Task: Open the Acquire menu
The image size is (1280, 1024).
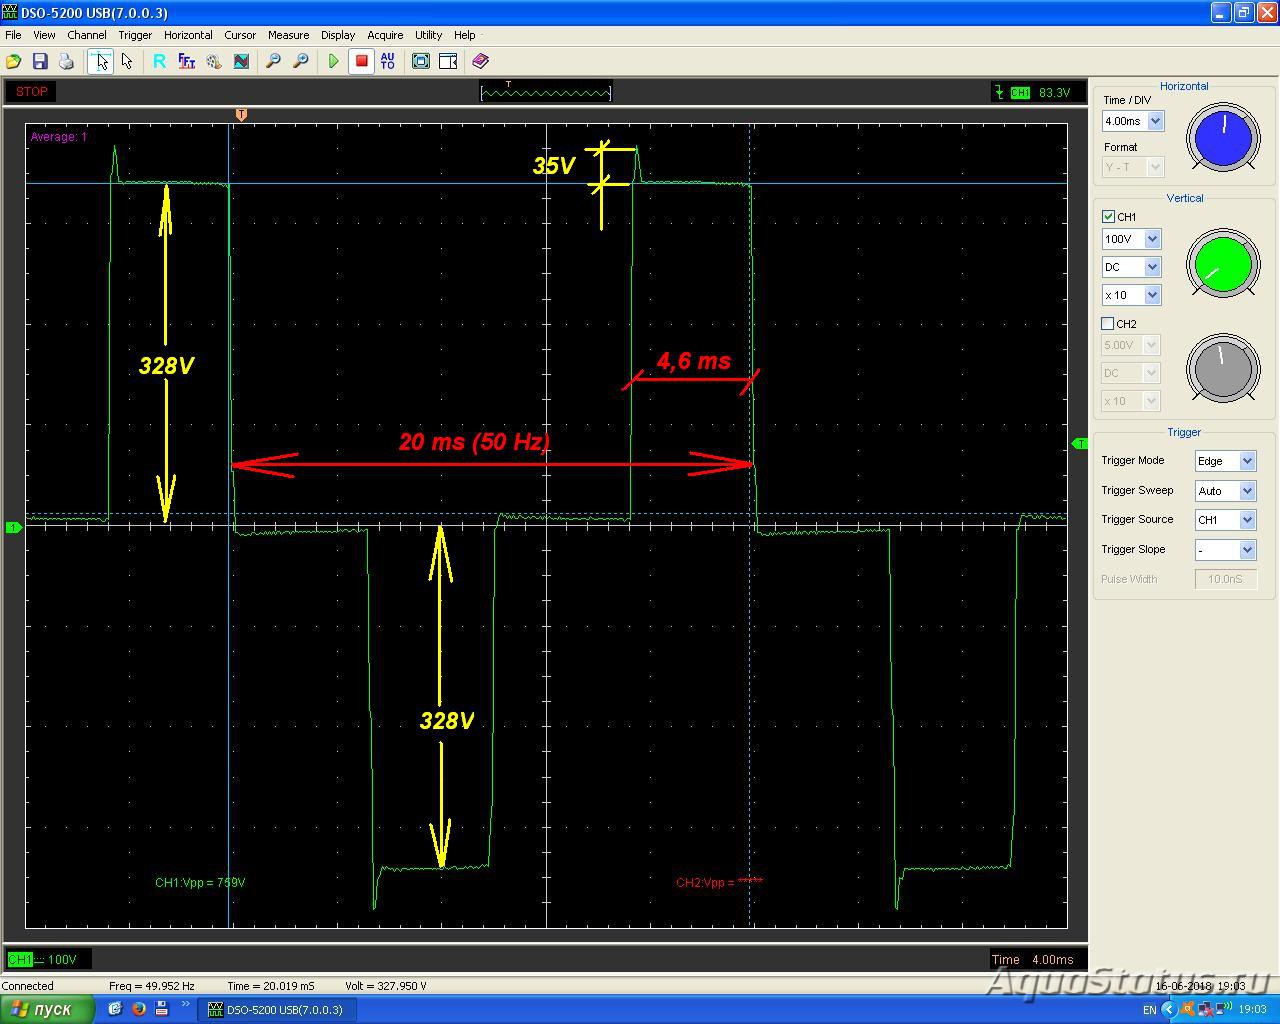Action: 385,35
